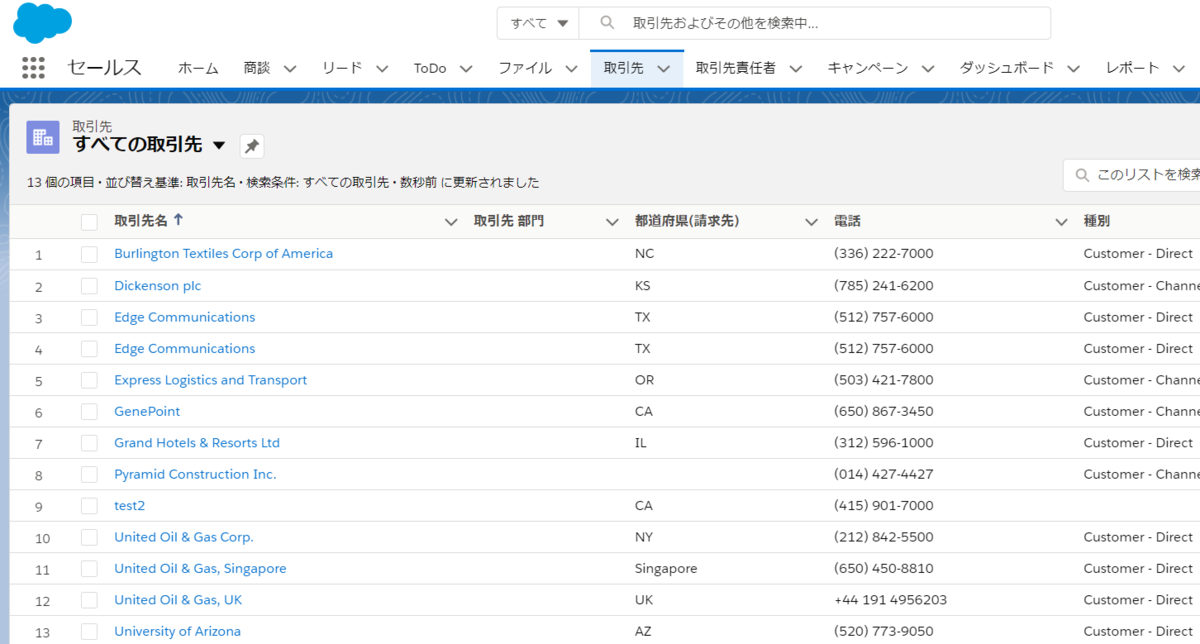This screenshot has height=644, width=1200.
Task: Click phone number (336) 222-7000
Action: [883, 254]
